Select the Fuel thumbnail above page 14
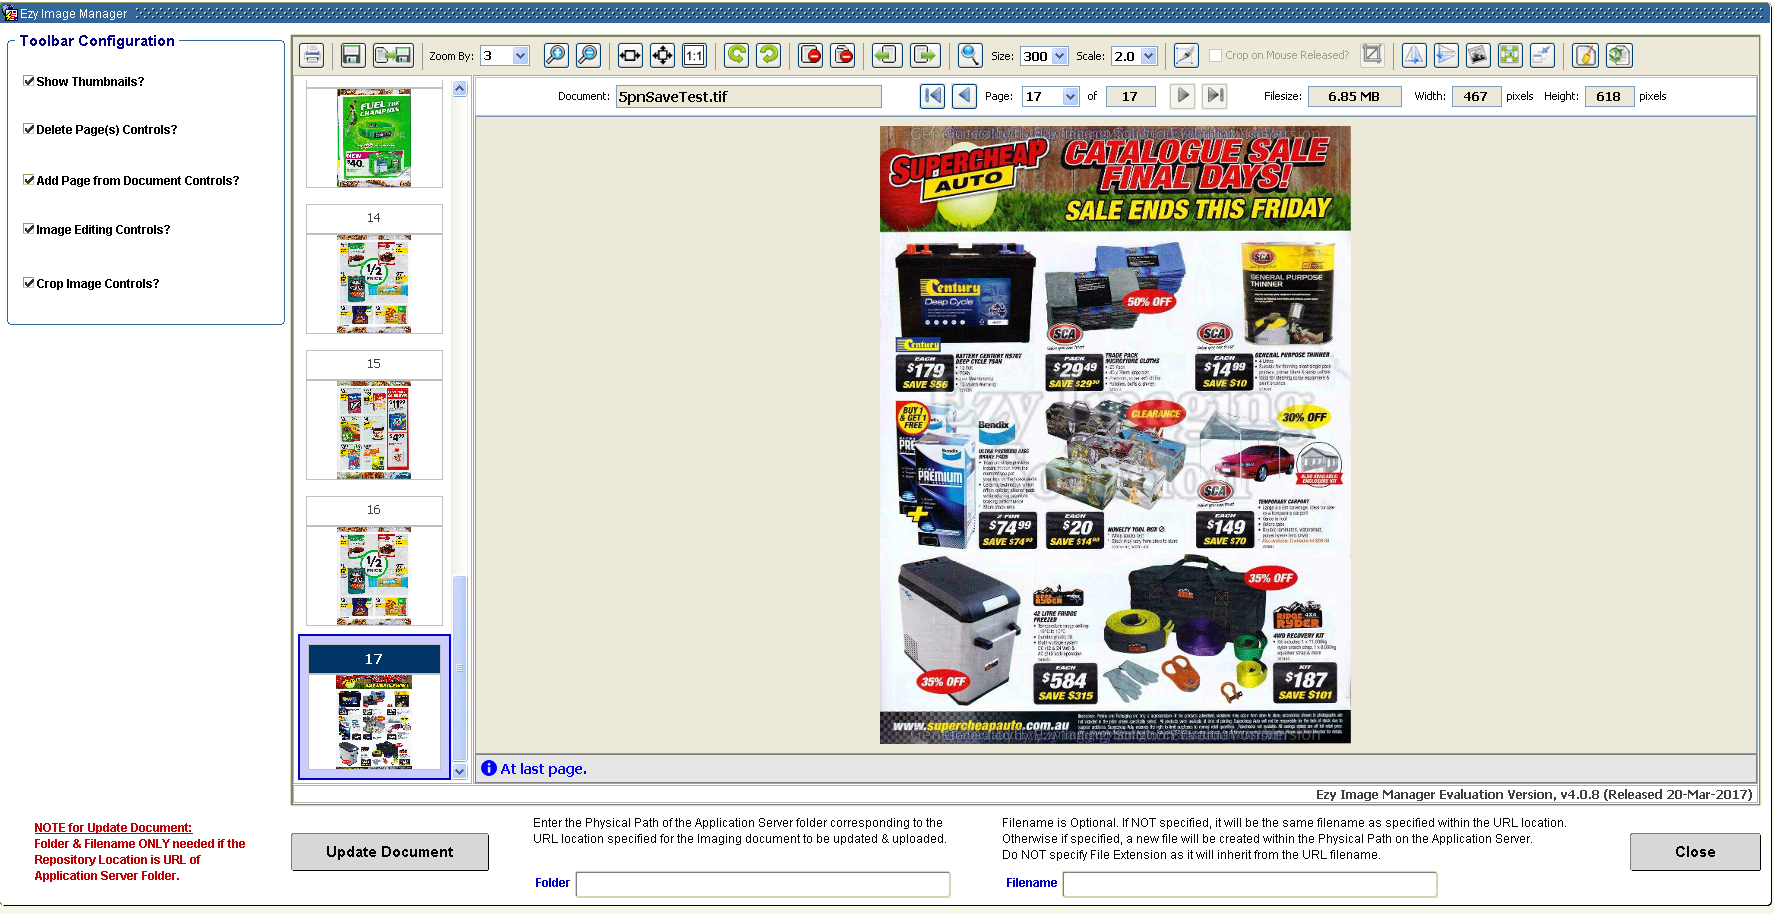1774x914 pixels. 374,137
